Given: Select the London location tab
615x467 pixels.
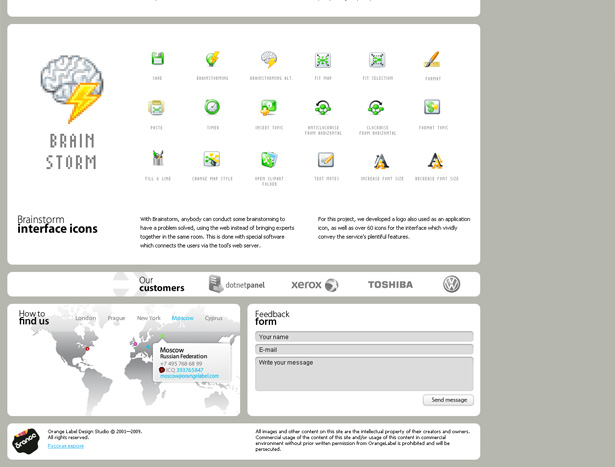Looking at the screenshot, I should click(x=86, y=318).
